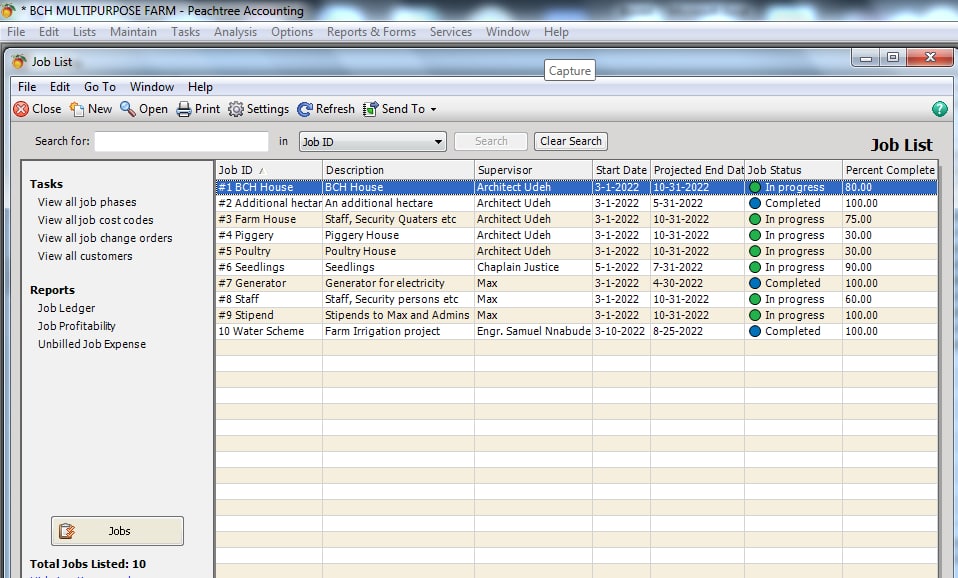This screenshot has width=958, height=578.
Task: Sort by Percent Complete column header
Action: pos(890,170)
